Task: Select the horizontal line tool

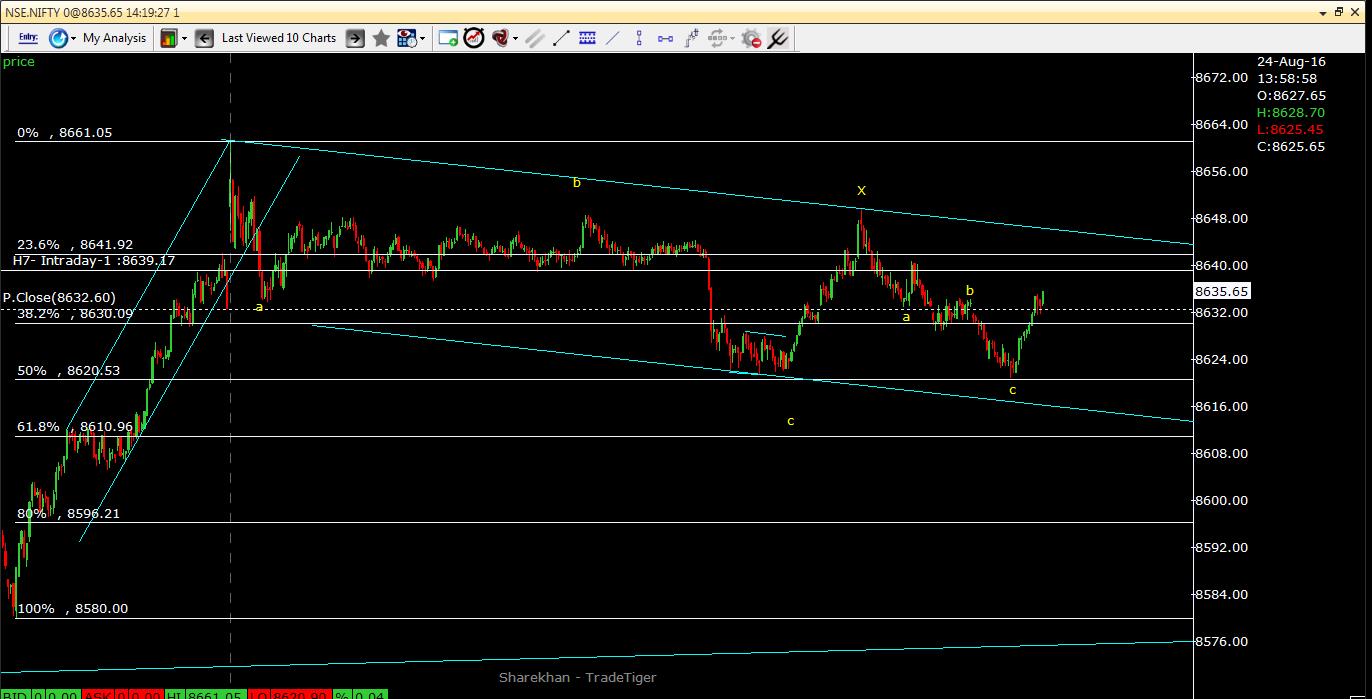Action: pyautogui.click(x=666, y=38)
